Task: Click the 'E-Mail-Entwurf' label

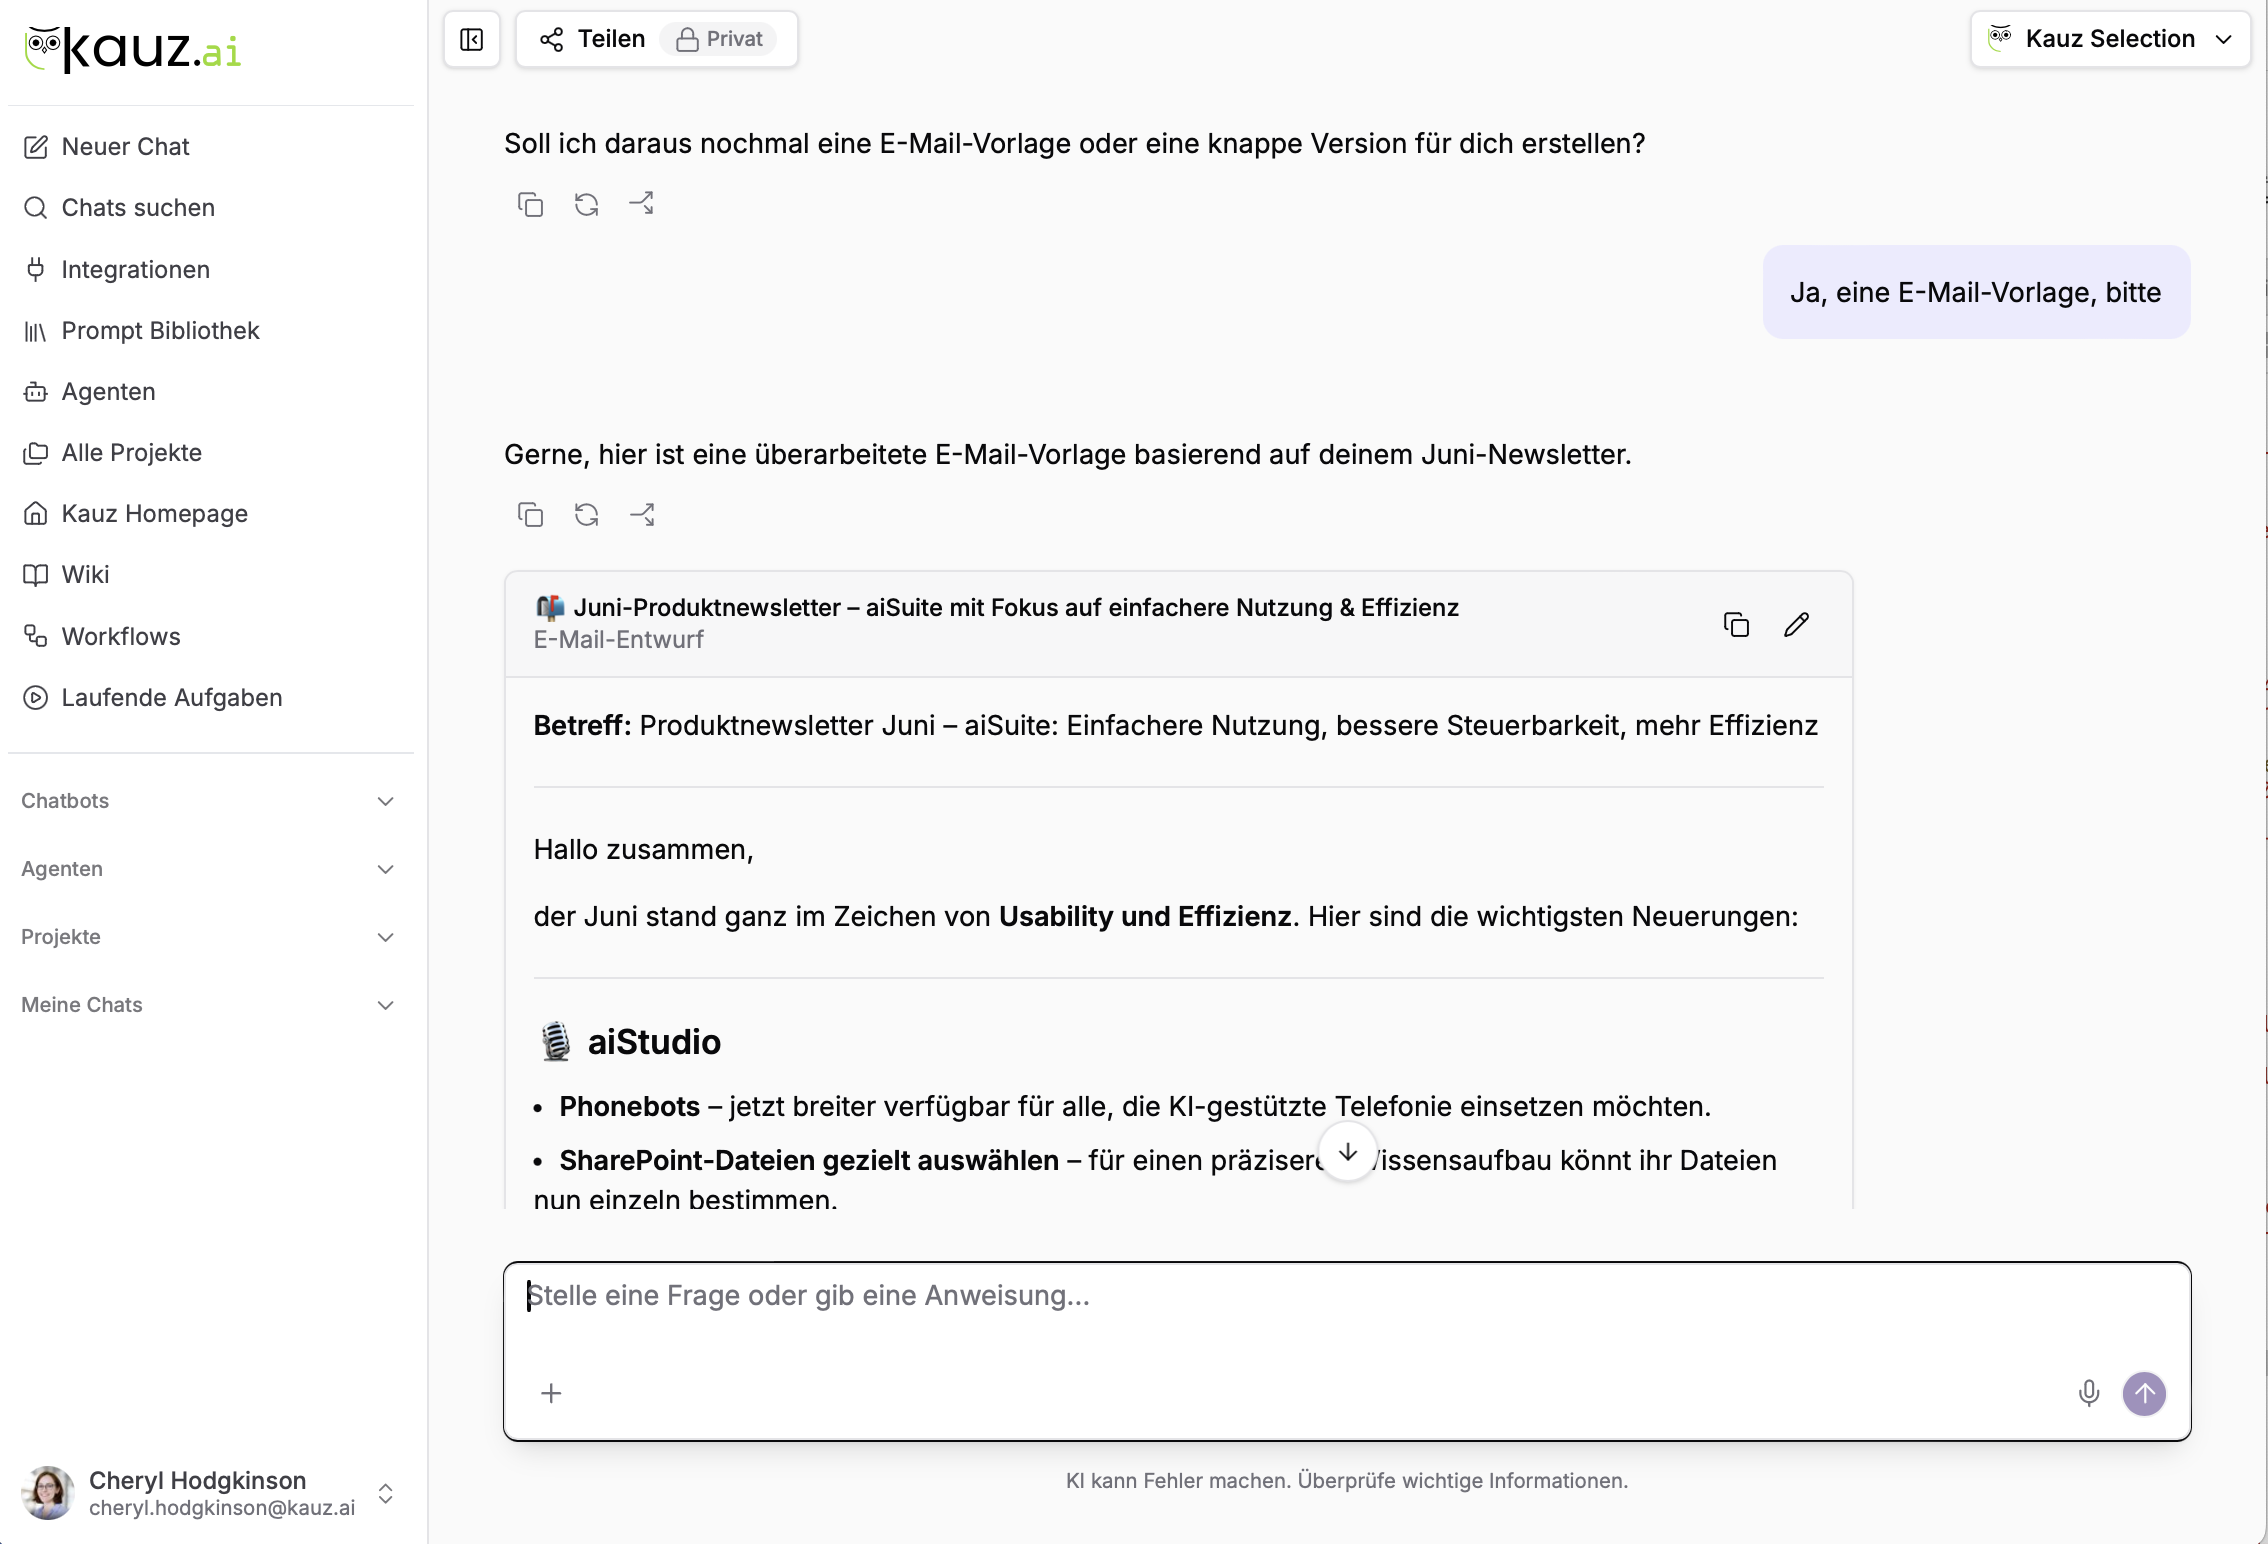Action: [618, 640]
